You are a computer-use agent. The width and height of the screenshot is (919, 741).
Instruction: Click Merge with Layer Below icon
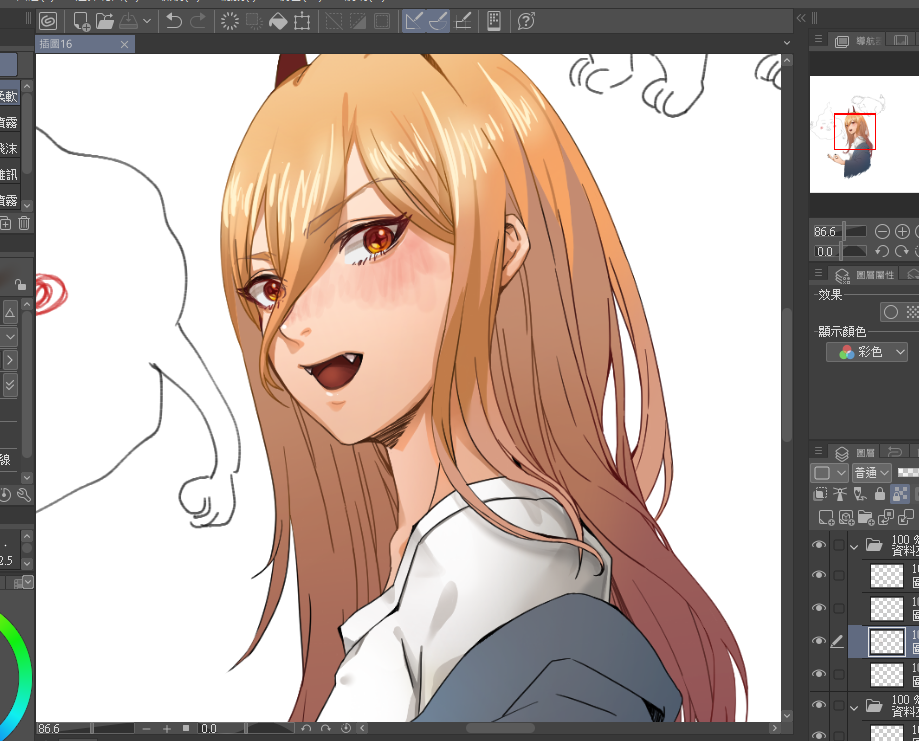pyautogui.click(x=906, y=518)
